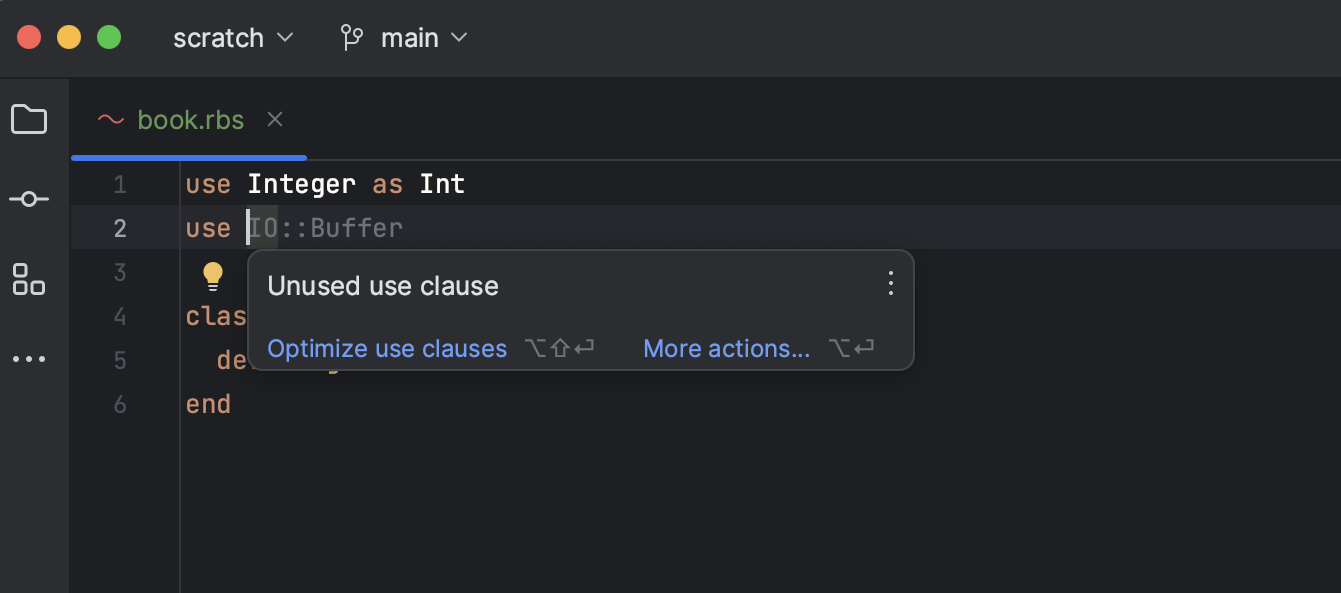
Task: Click the Integer type name on line 1
Action: (301, 185)
